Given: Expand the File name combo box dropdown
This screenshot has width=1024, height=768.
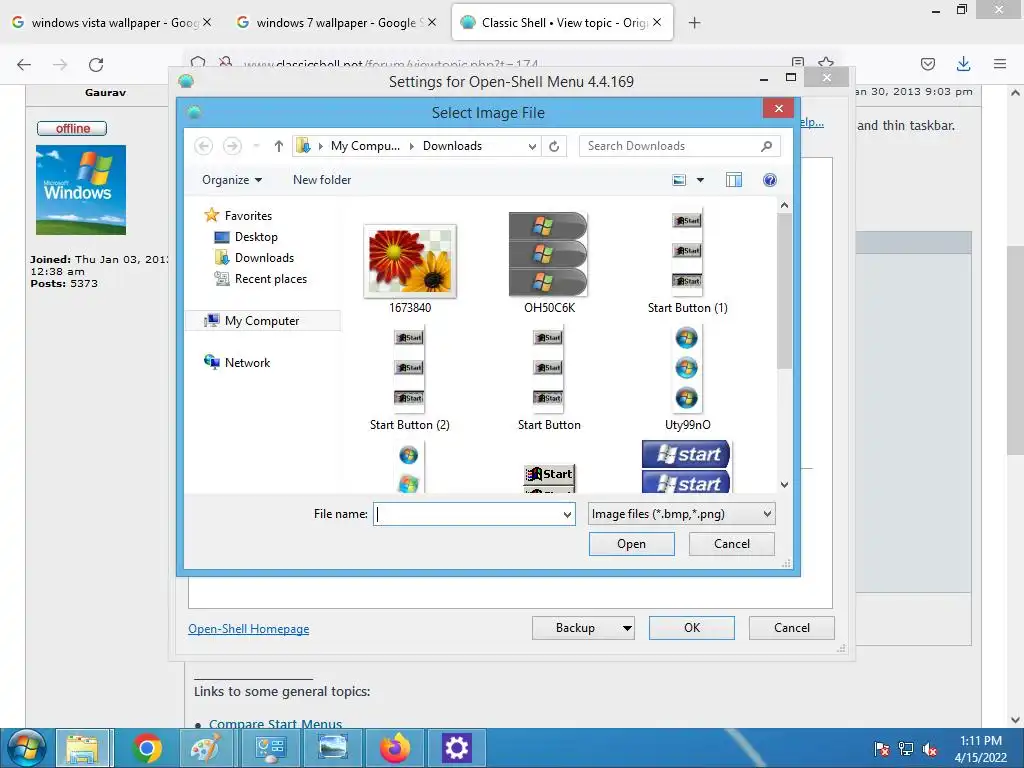Looking at the screenshot, I should tap(567, 515).
